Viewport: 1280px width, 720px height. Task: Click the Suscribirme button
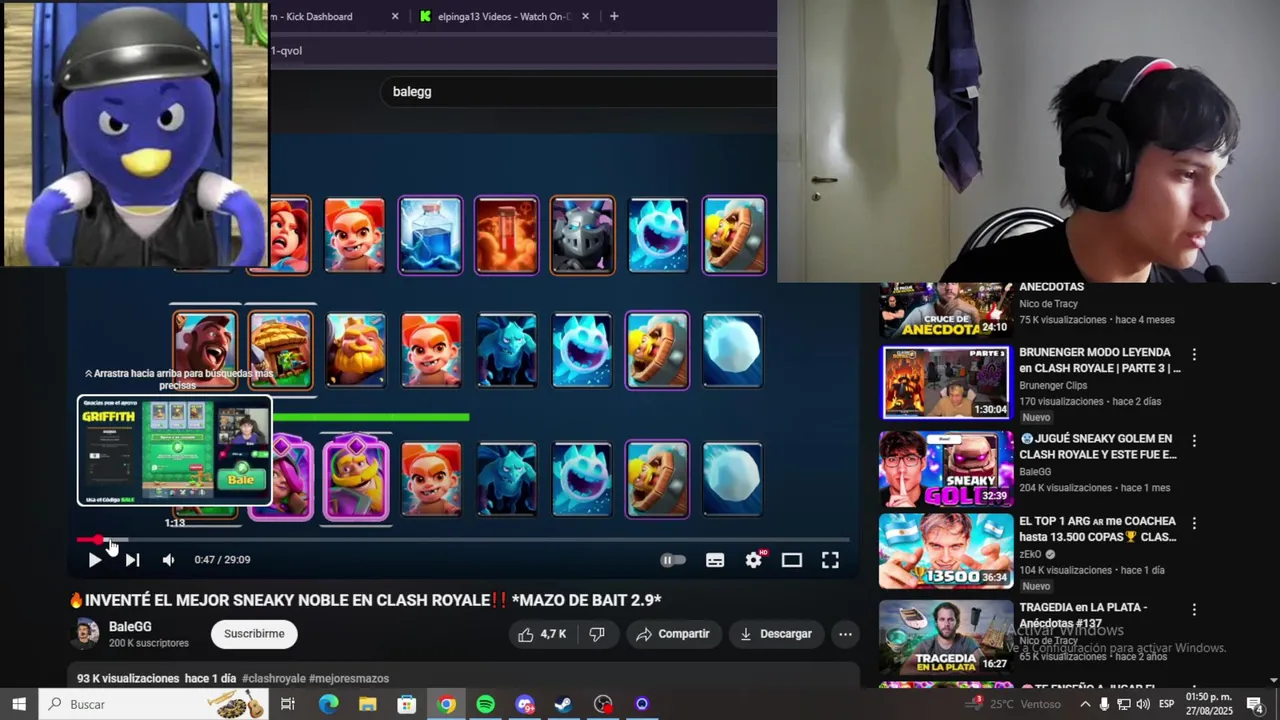[x=254, y=634]
